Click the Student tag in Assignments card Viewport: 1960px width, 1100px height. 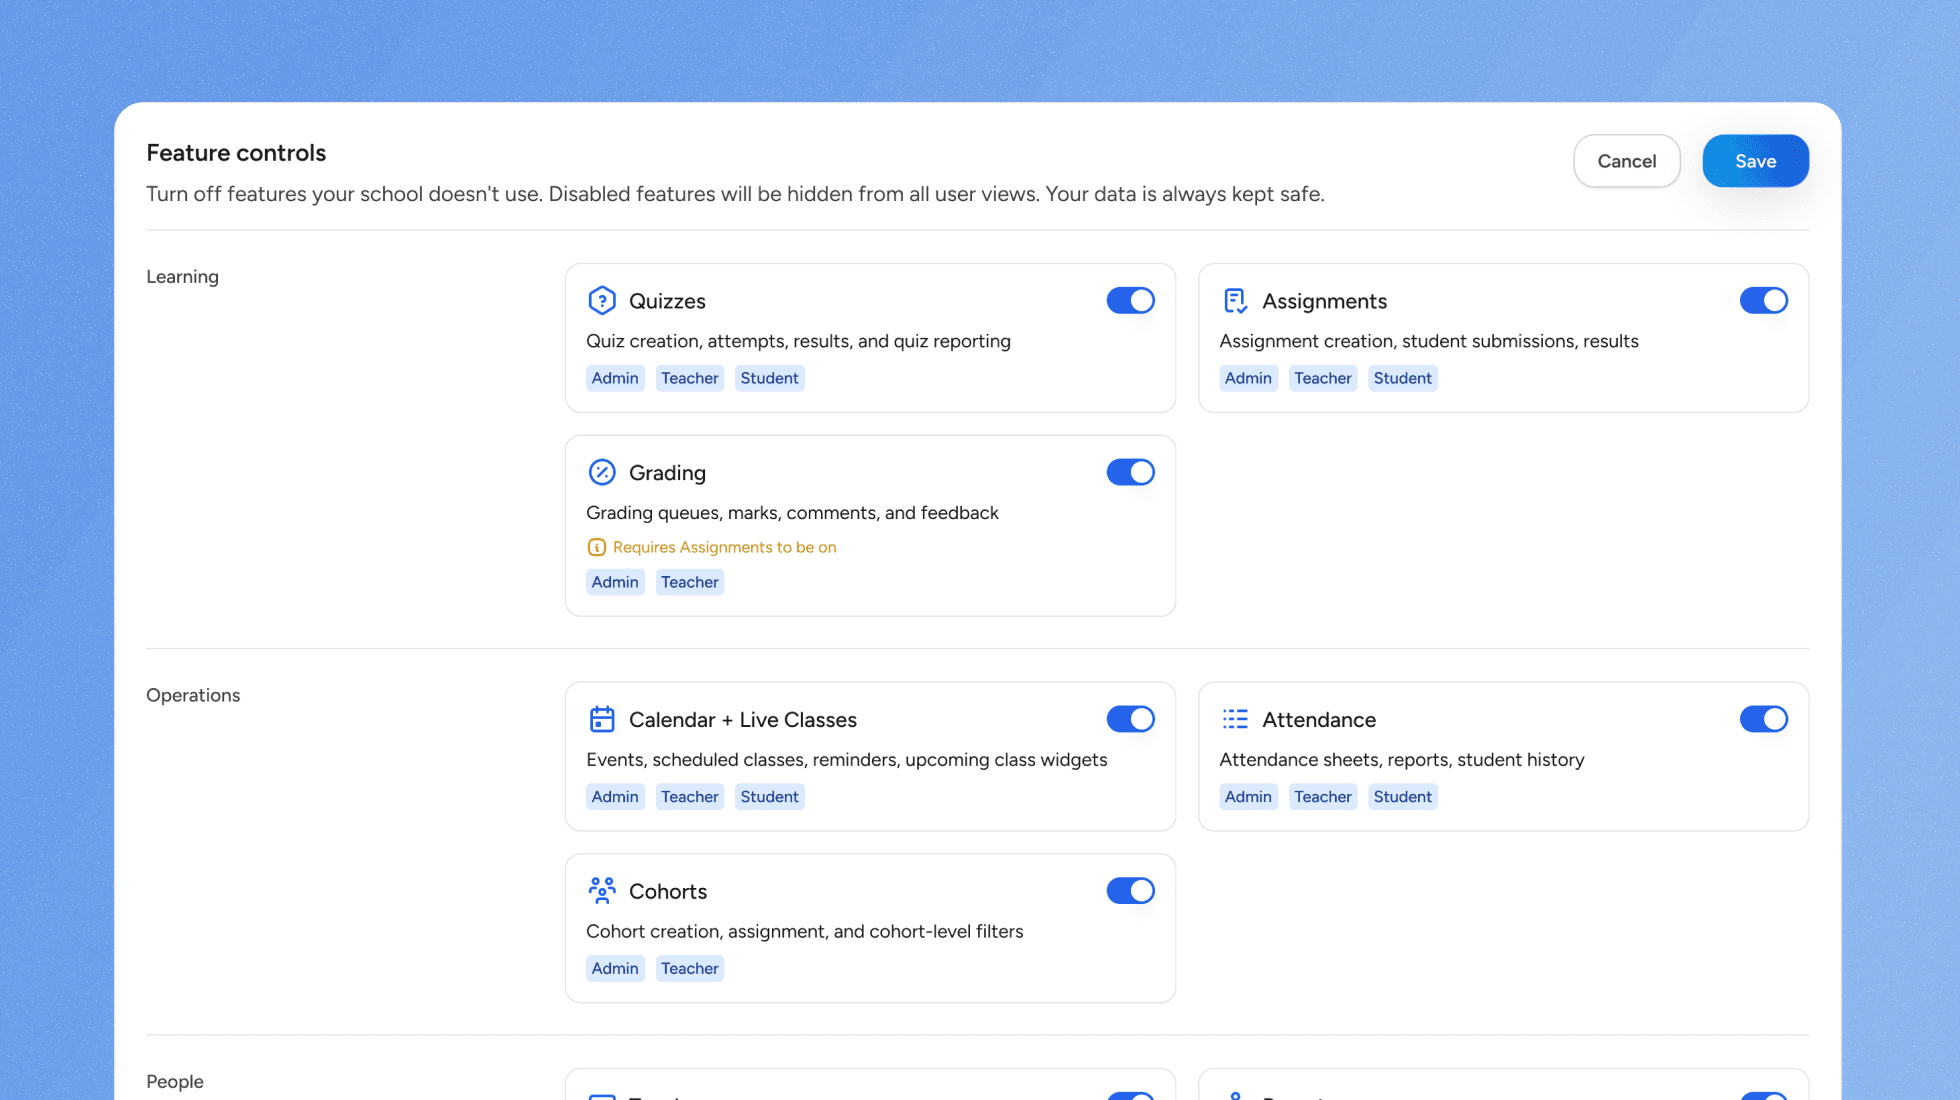1402,378
